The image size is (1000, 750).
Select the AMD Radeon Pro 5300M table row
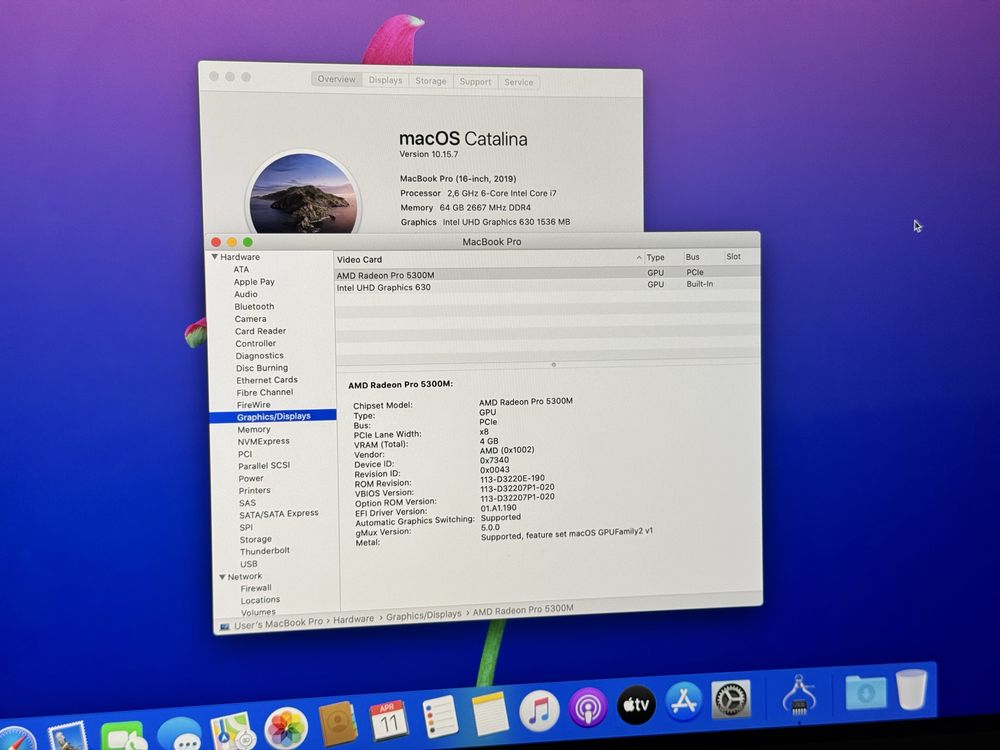tap(547, 274)
